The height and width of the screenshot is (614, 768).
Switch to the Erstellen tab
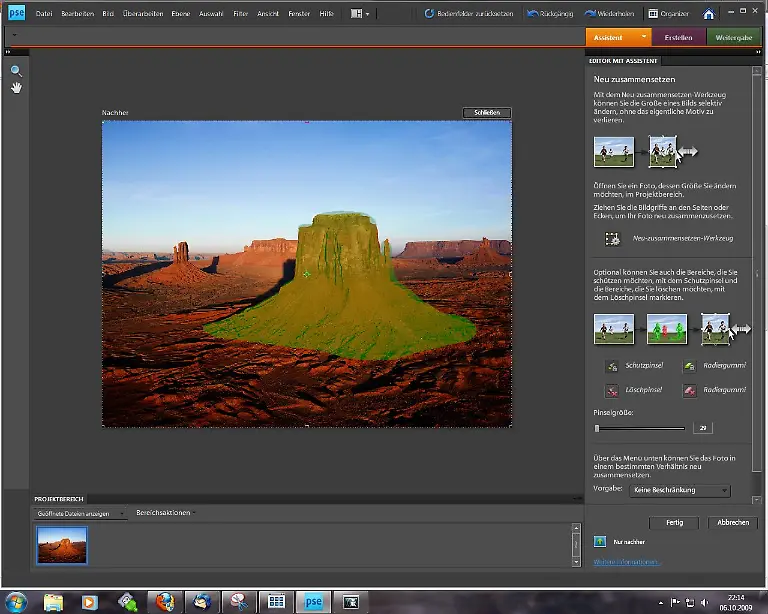(678, 37)
